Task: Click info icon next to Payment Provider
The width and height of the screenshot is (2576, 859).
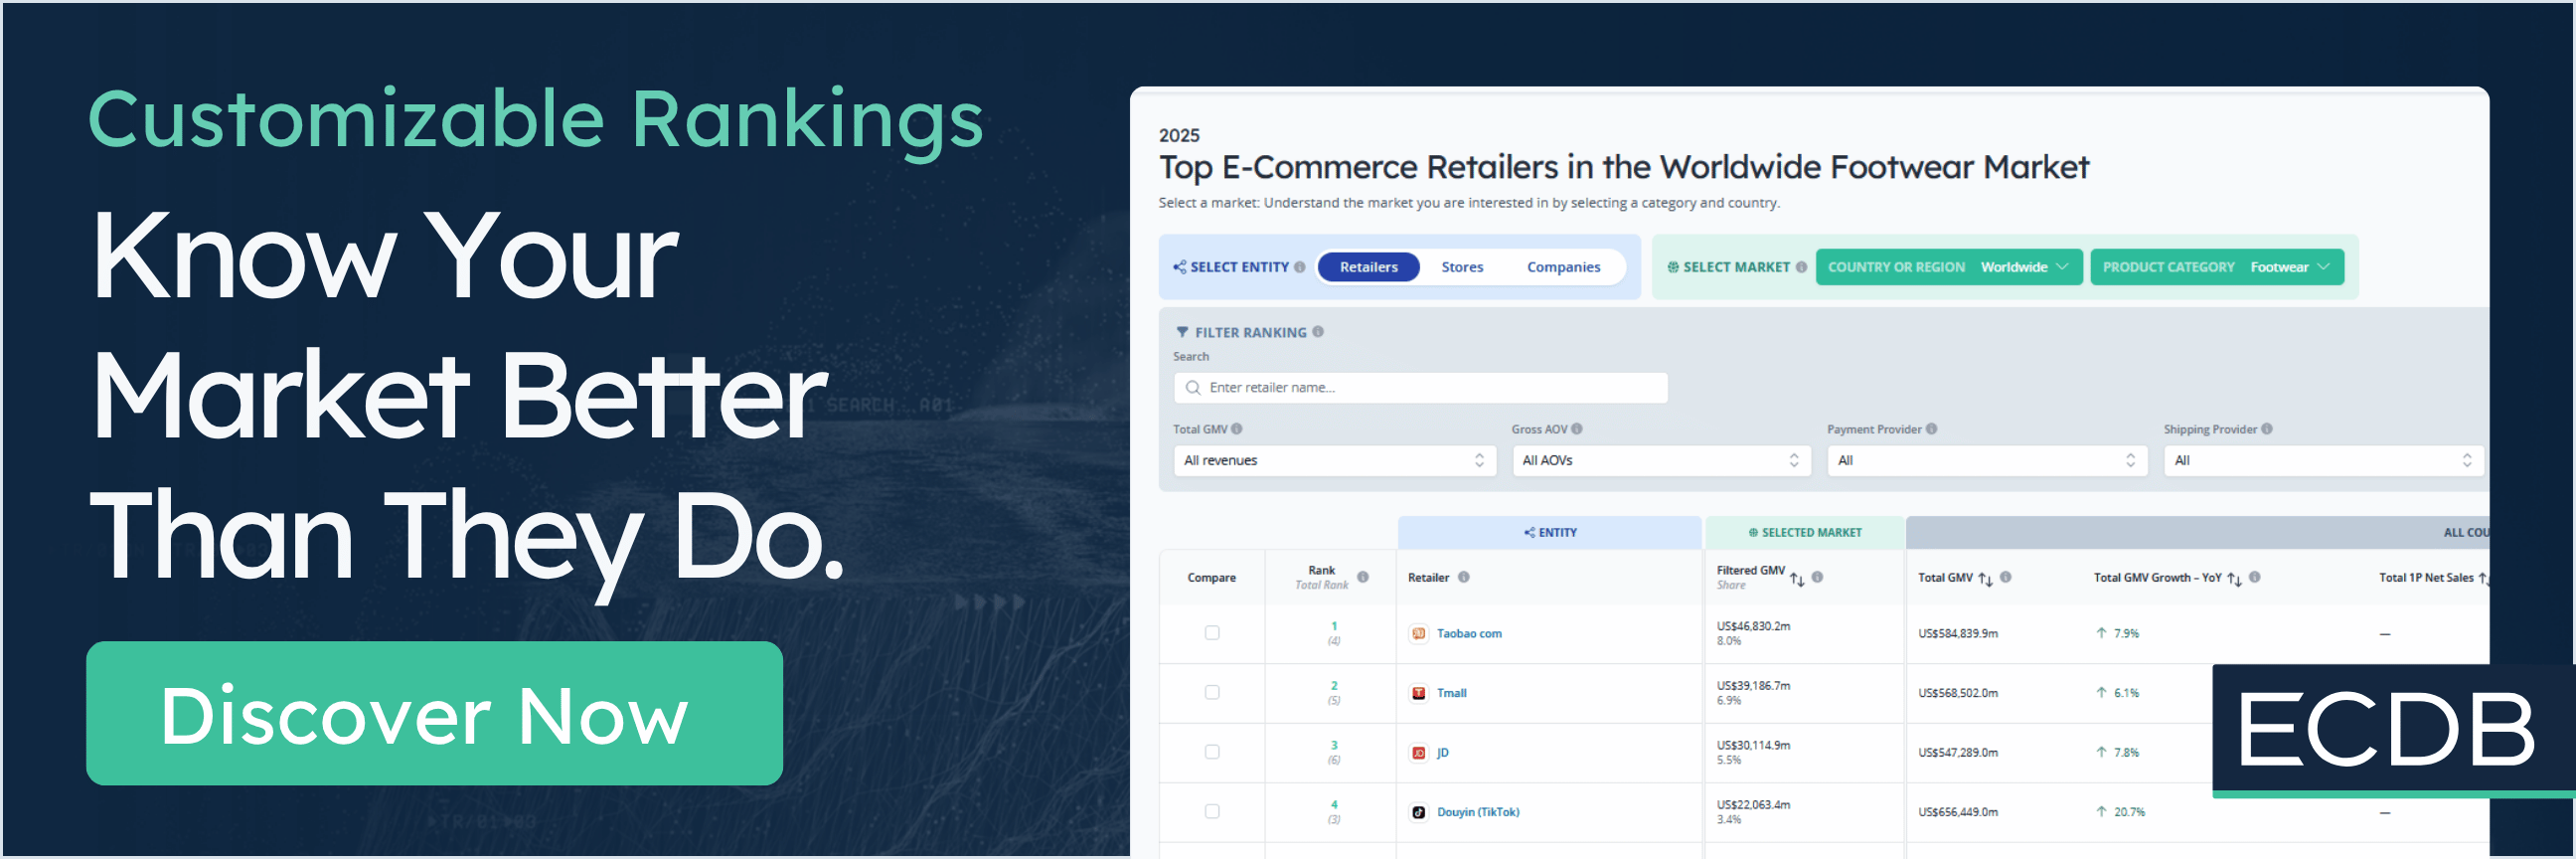Action: tap(1931, 429)
